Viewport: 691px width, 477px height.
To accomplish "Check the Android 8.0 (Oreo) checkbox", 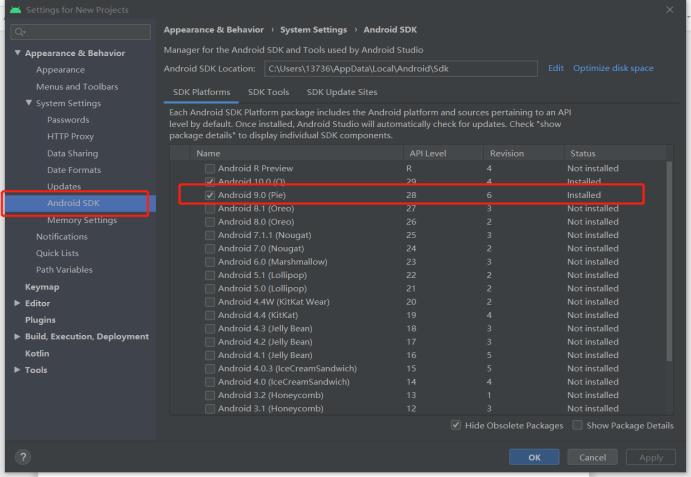I will [x=210, y=222].
